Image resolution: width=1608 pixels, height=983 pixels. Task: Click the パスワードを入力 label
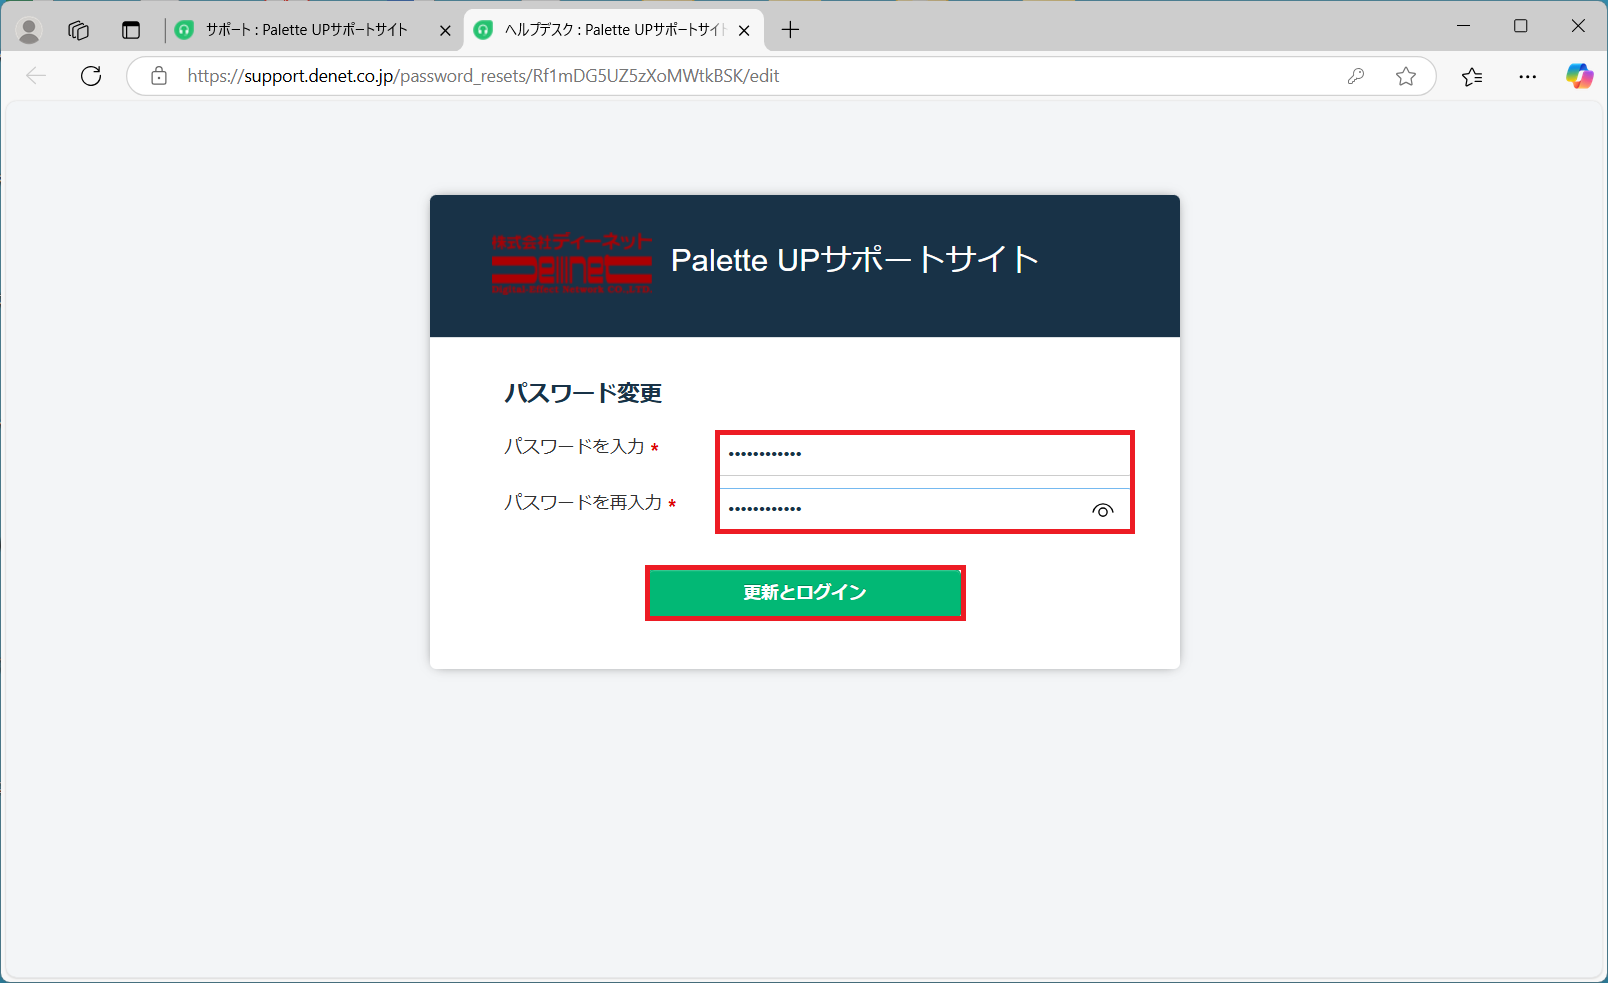click(x=574, y=447)
